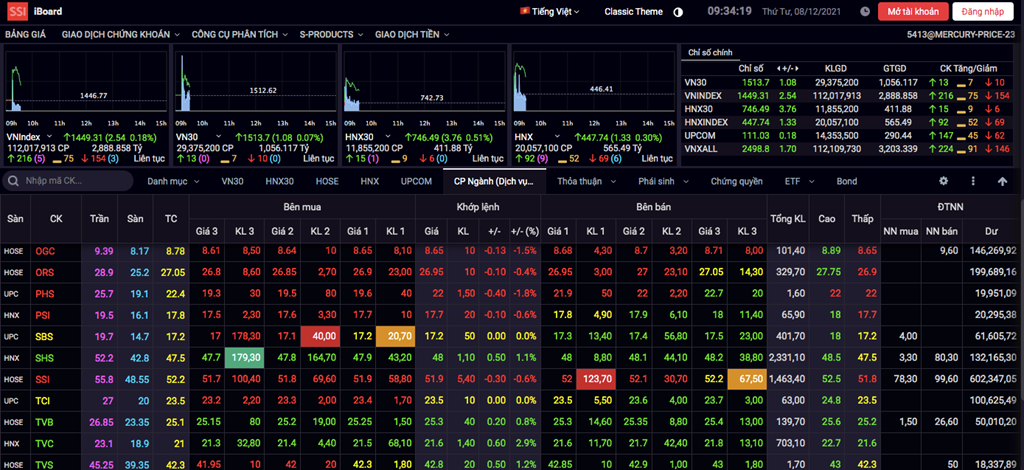Select the CP Ngành tab
1024x470 pixels.
(494, 181)
